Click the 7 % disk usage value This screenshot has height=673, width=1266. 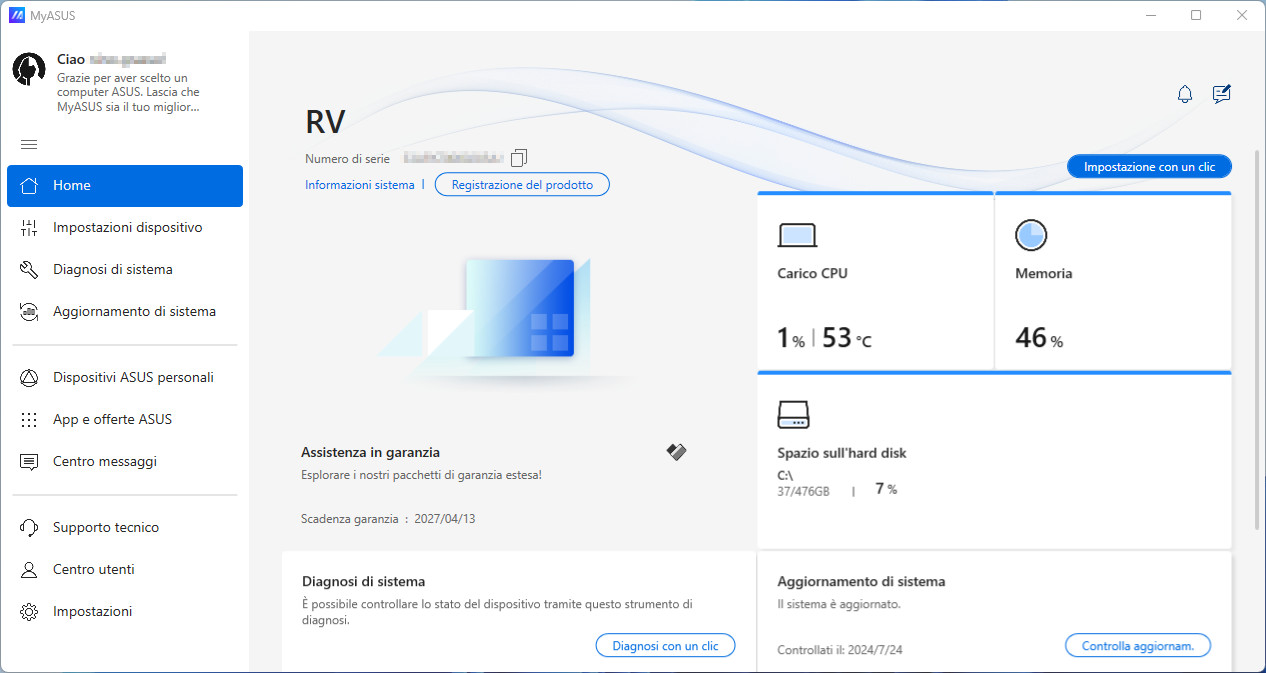[x=886, y=489]
